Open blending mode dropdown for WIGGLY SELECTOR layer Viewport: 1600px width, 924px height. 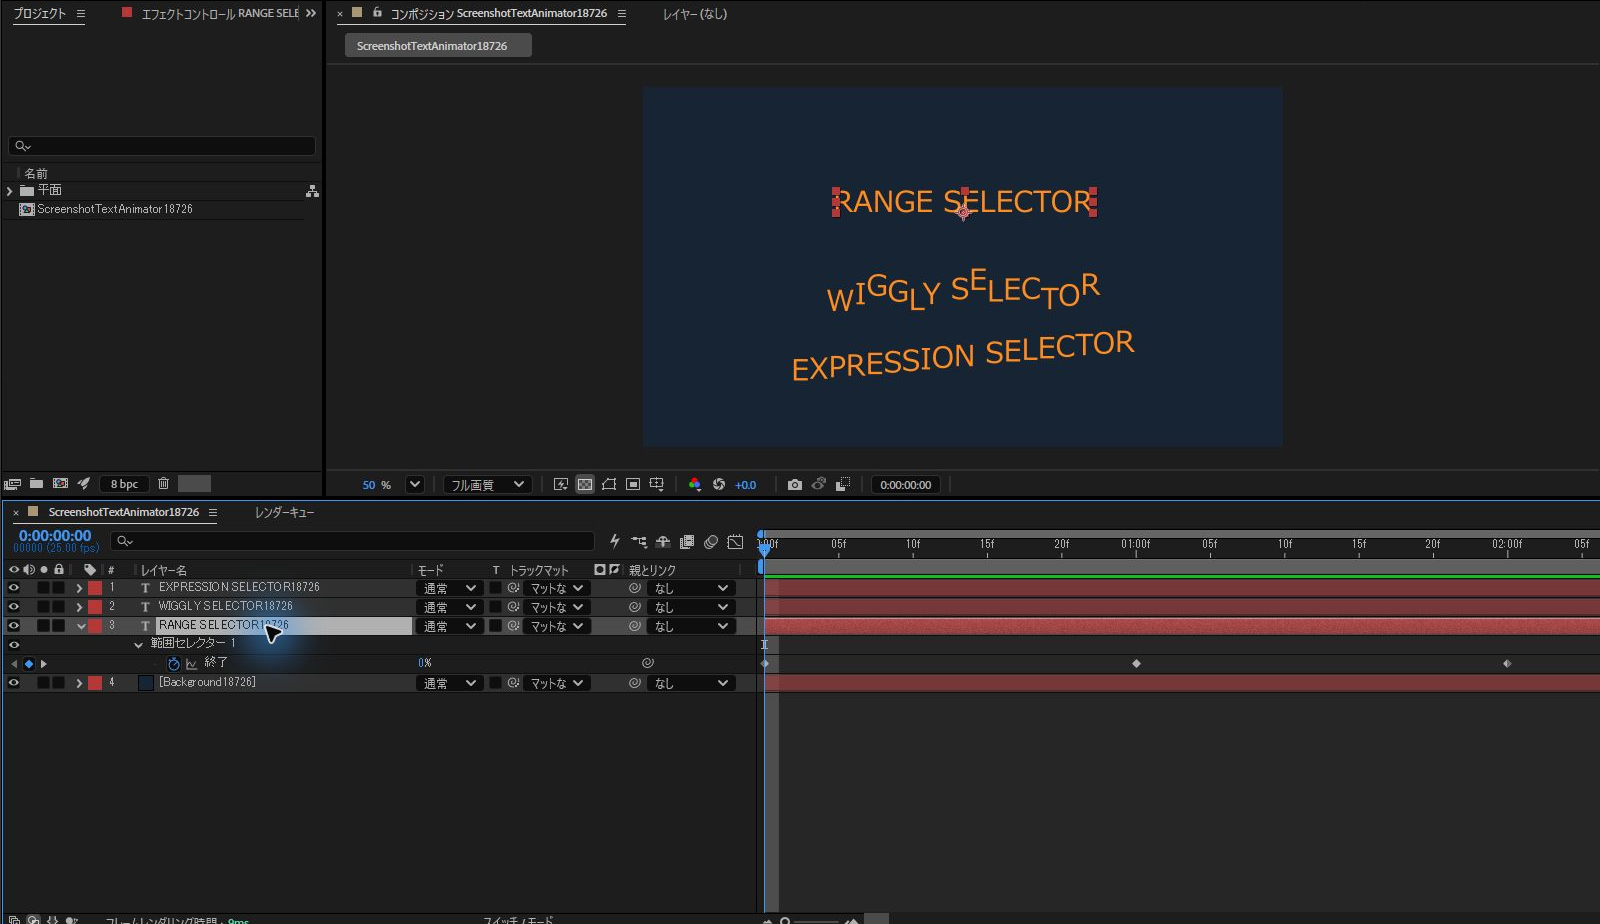click(448, 607)
